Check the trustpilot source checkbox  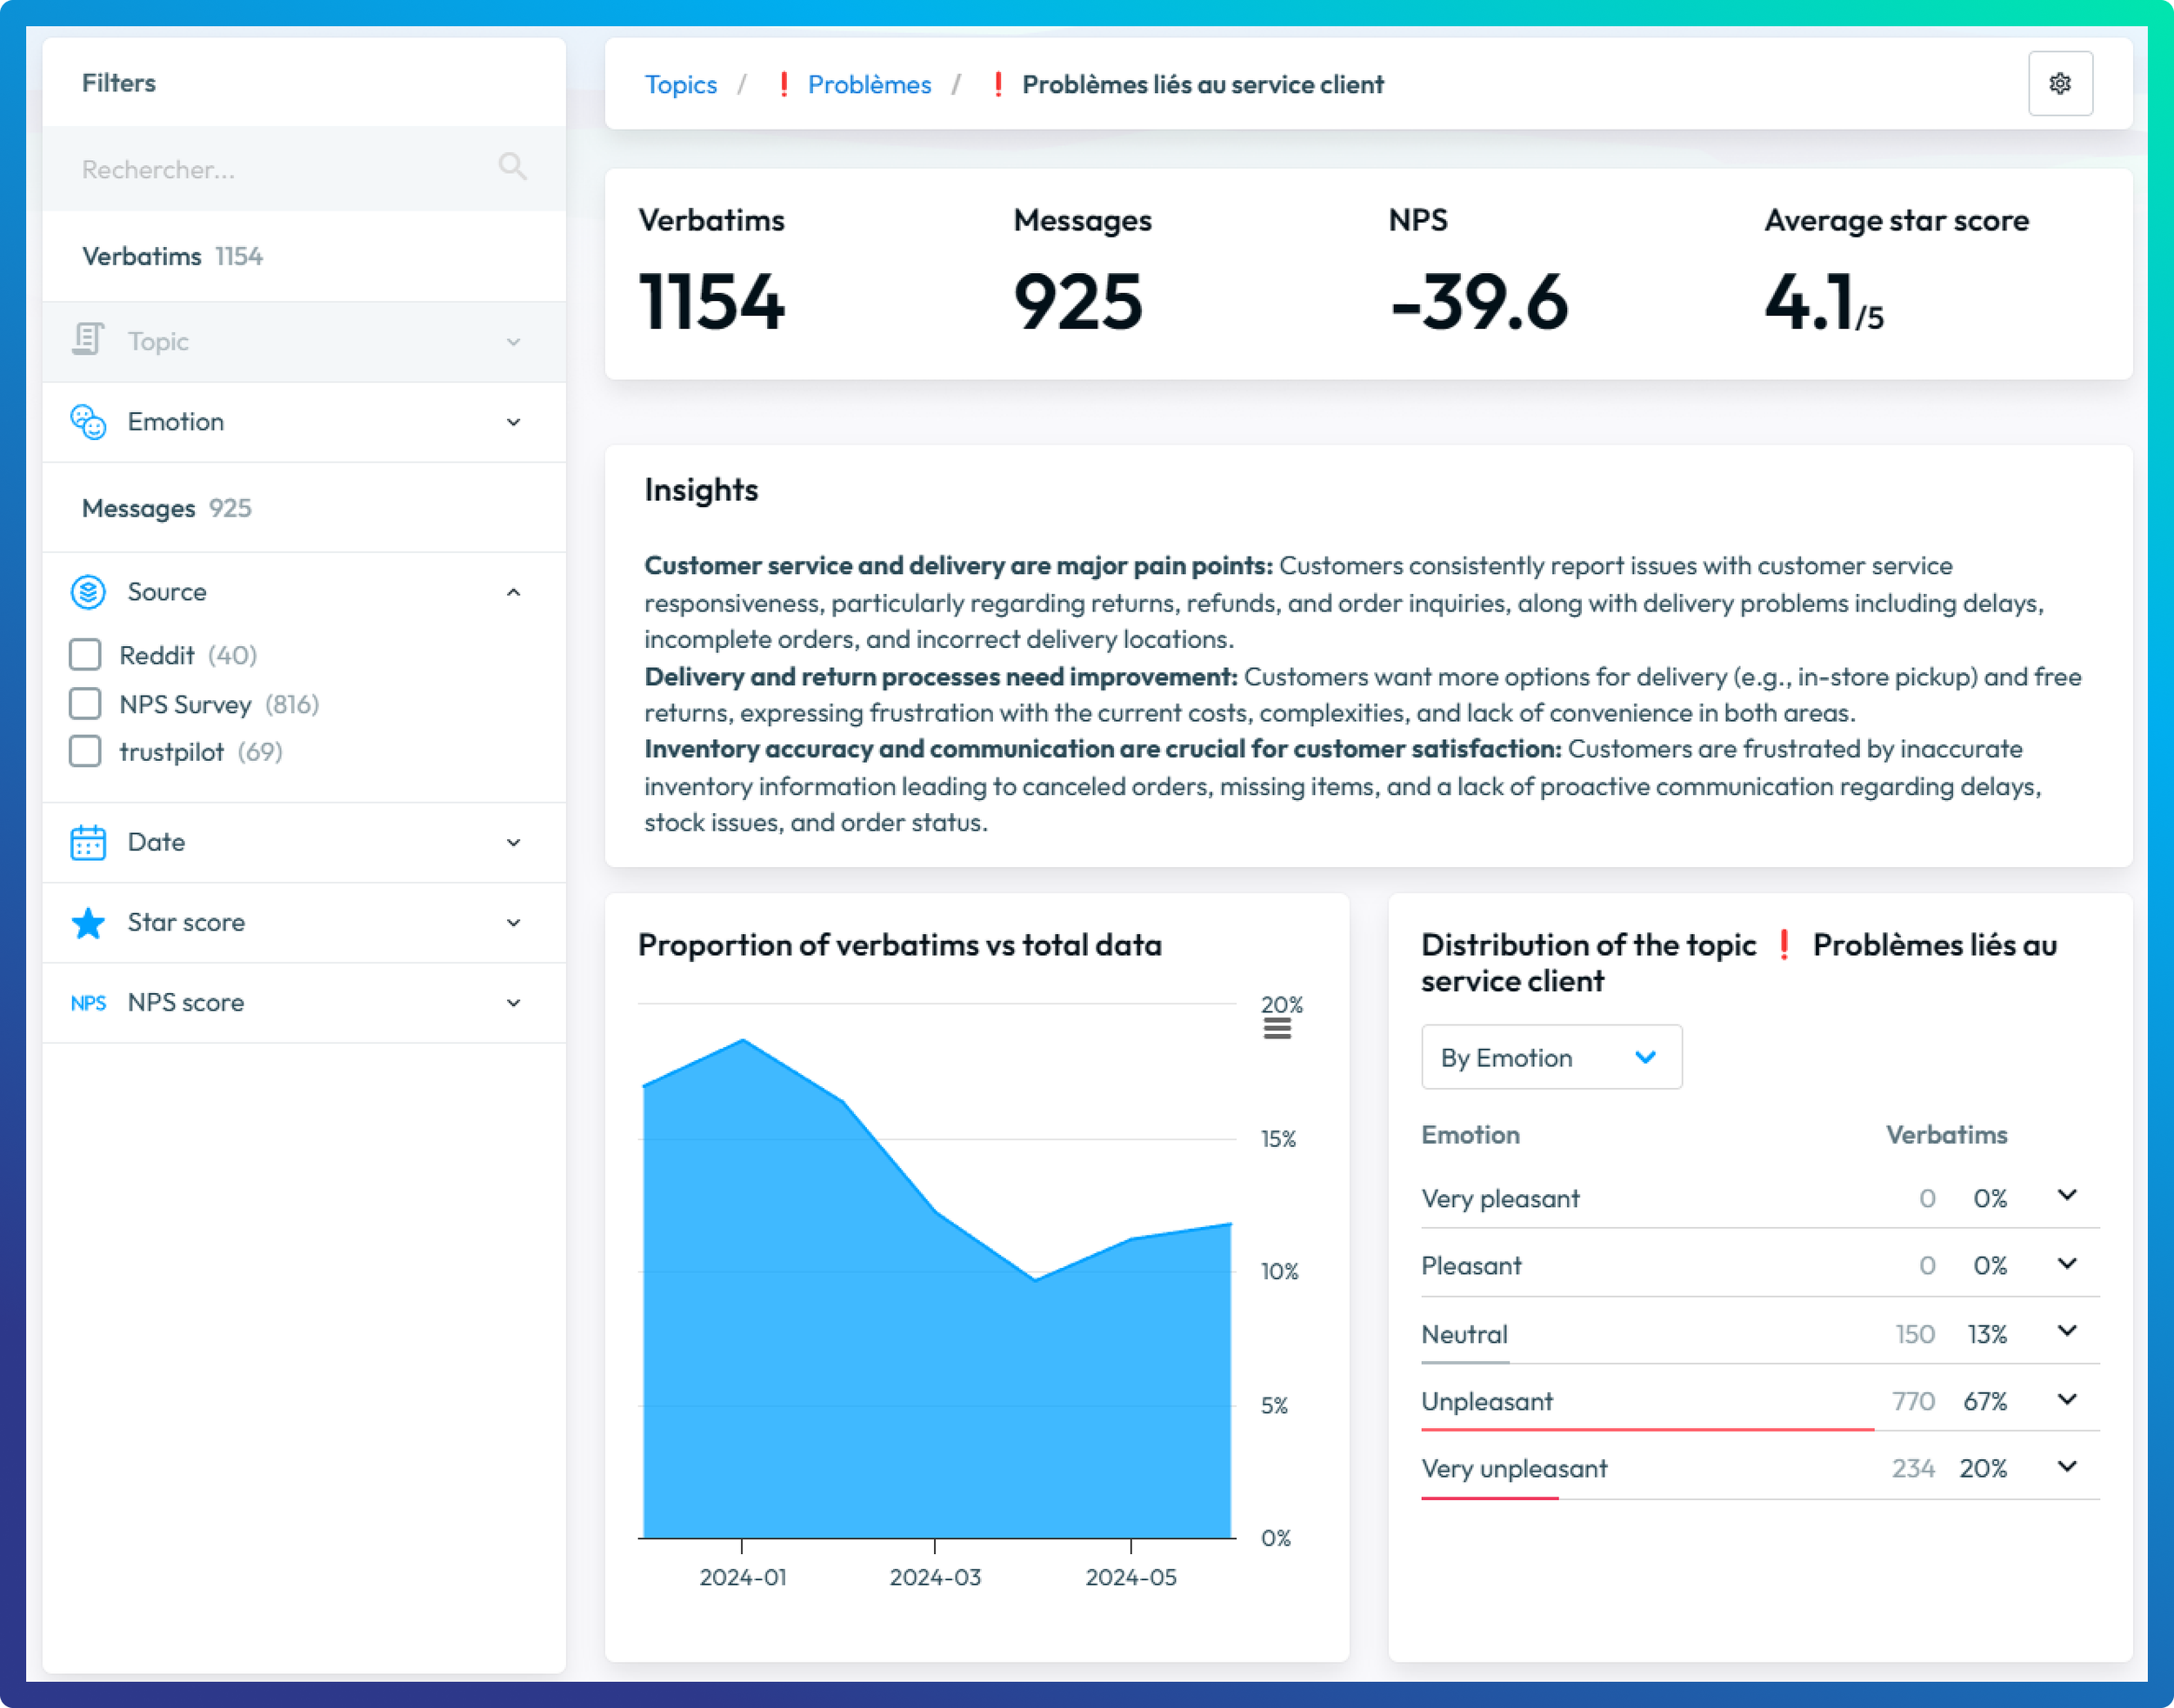[x=85, y=751]
